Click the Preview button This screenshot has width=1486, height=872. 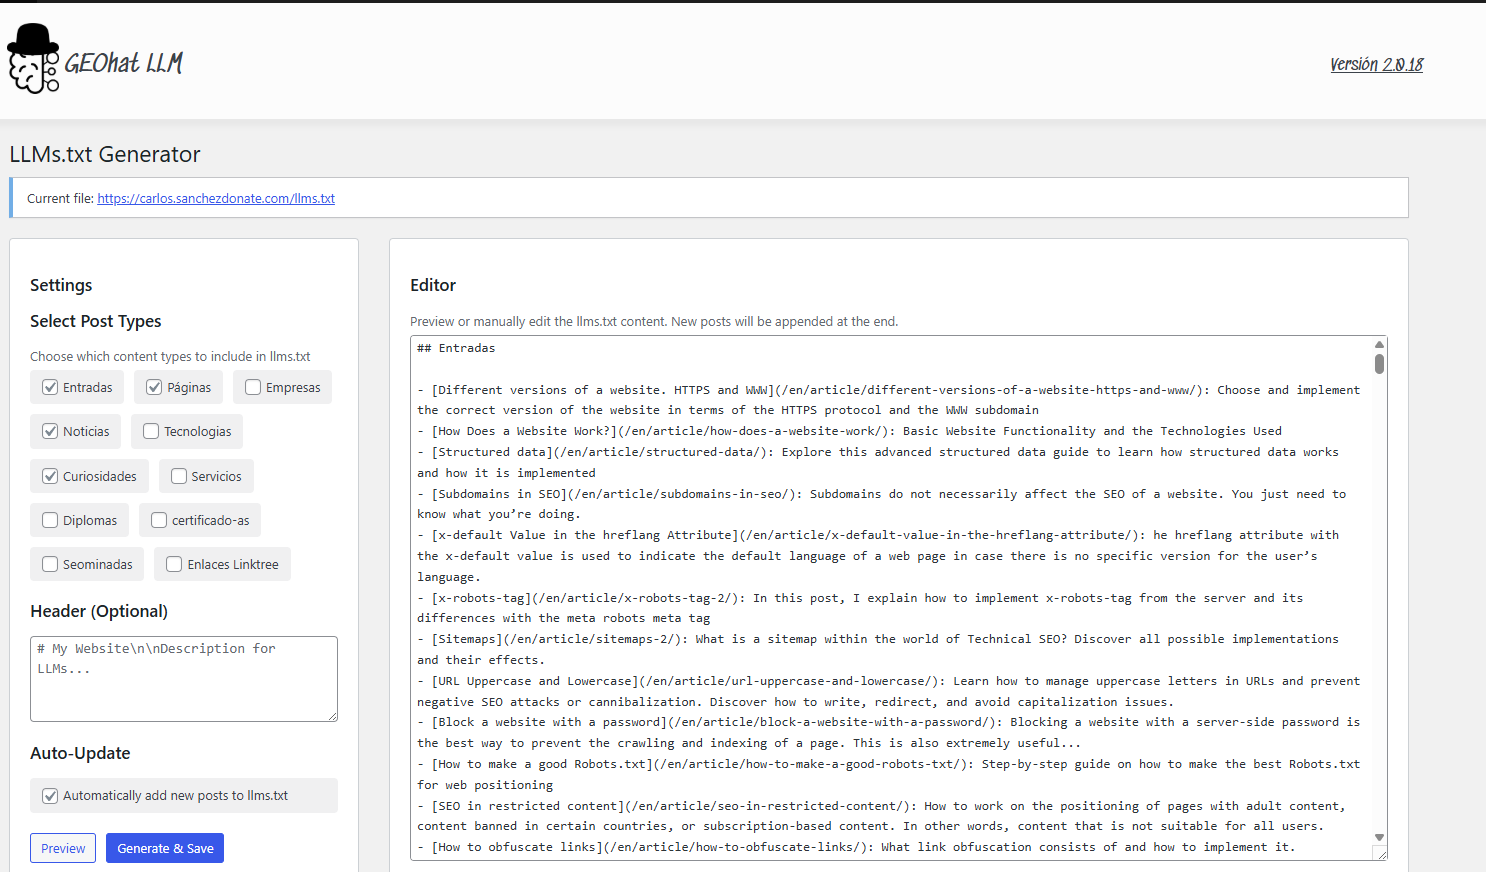pyautogui.click(x=62, y=847)
